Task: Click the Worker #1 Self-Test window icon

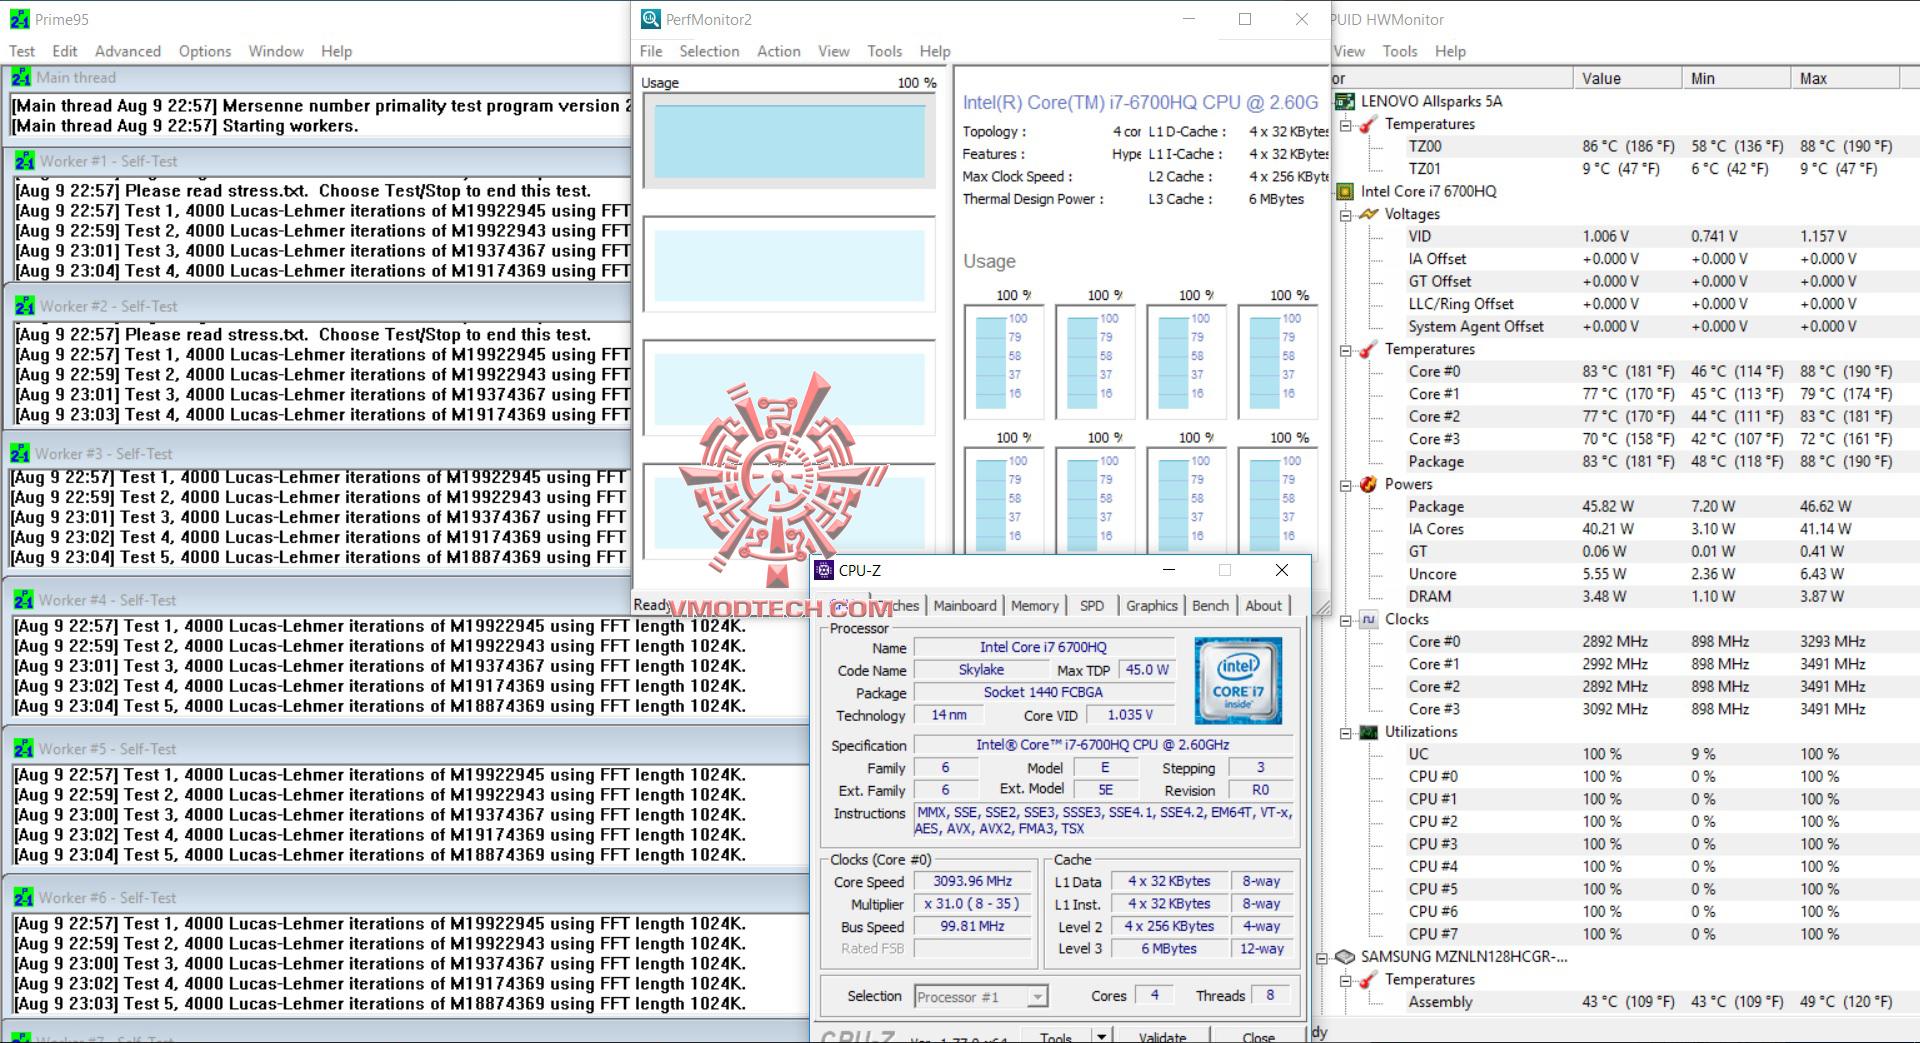Action: [25, 161]
